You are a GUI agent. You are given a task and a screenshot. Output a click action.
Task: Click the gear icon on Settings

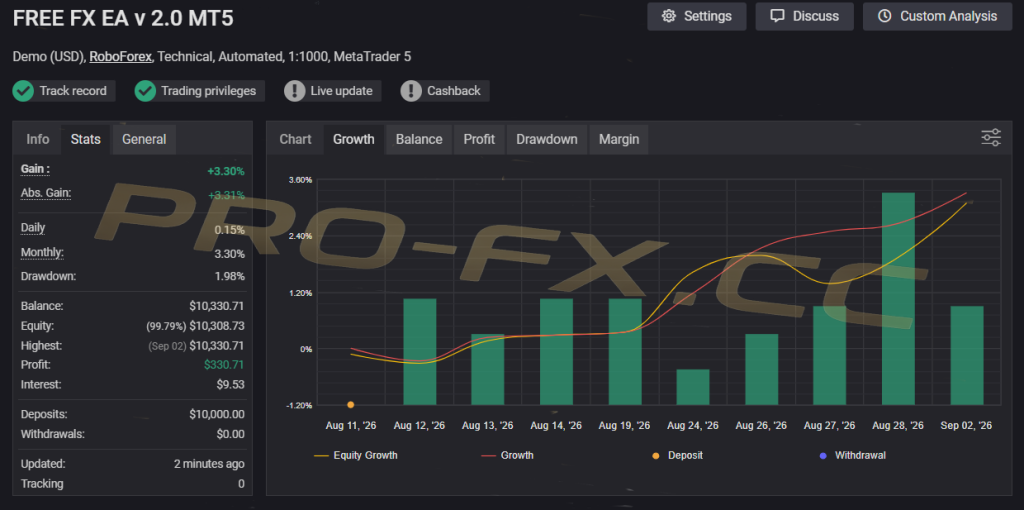point(669,16)
